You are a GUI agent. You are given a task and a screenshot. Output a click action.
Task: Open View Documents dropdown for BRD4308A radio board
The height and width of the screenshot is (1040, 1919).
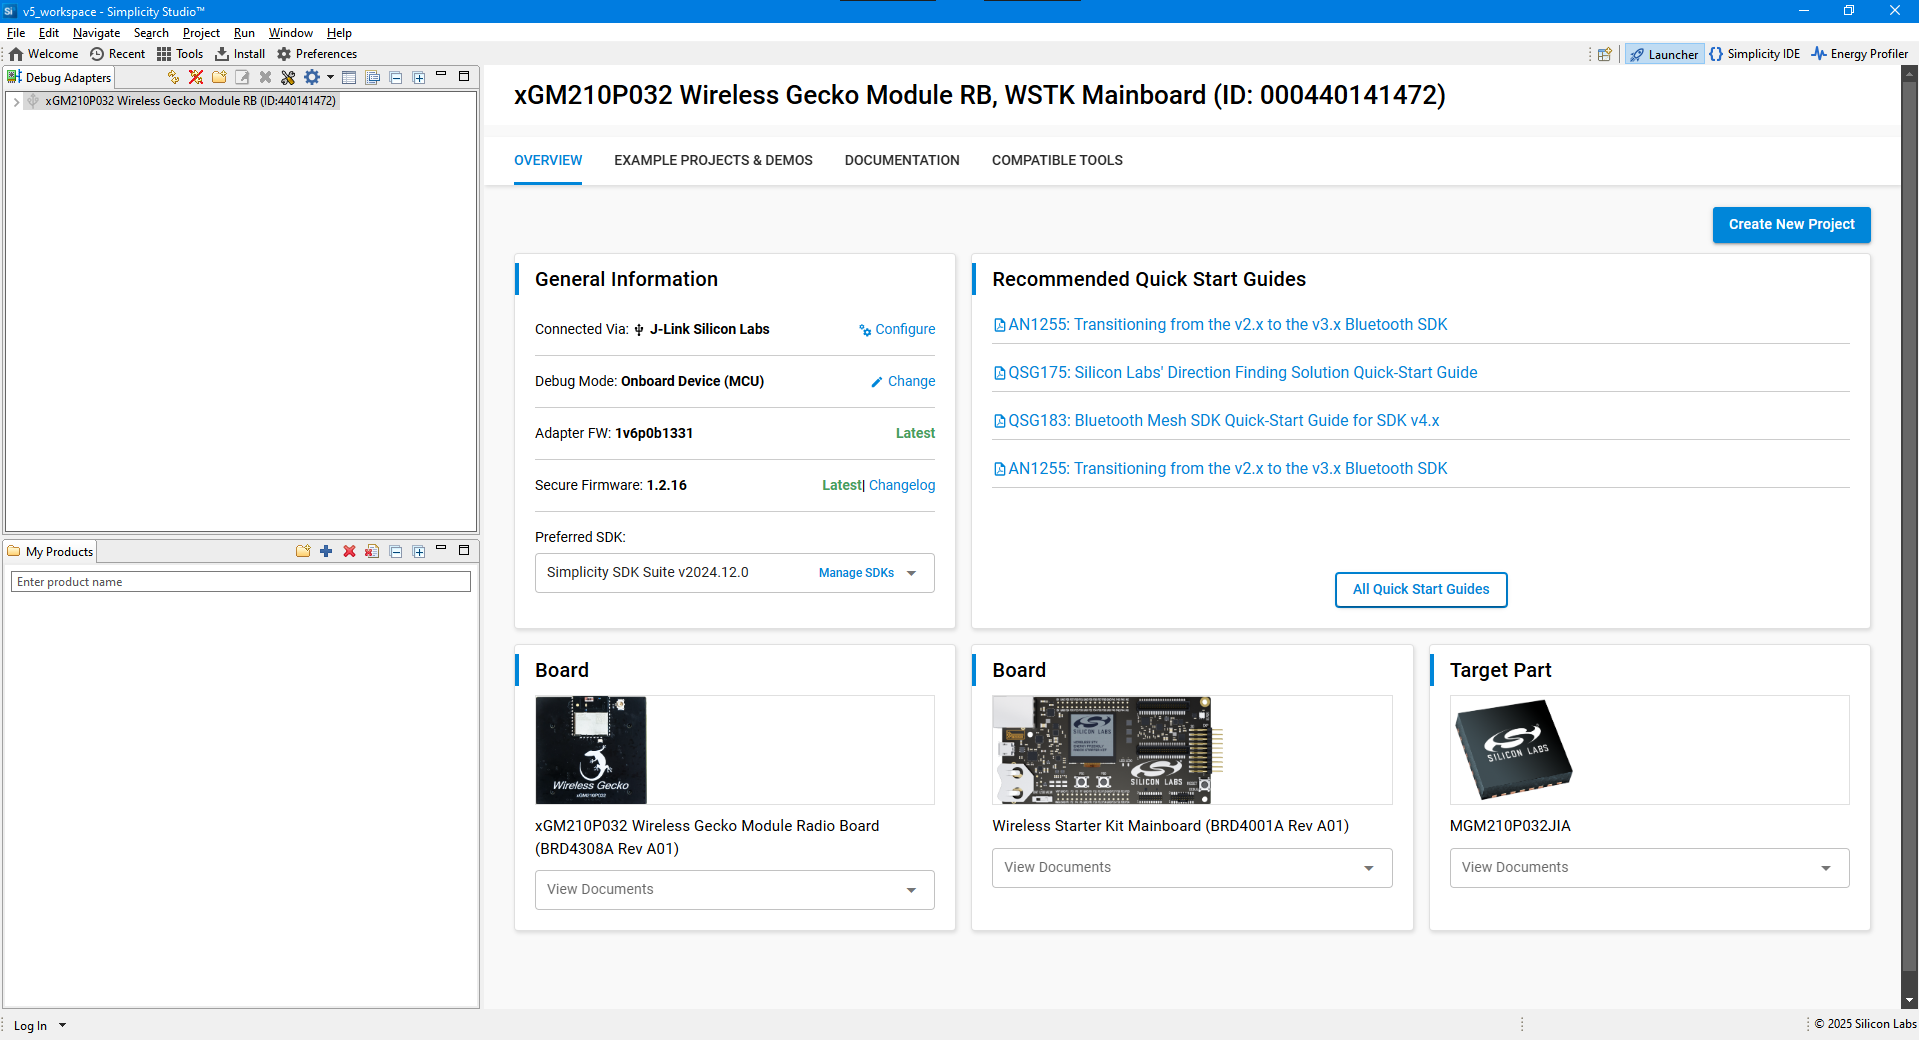point(735,890)
